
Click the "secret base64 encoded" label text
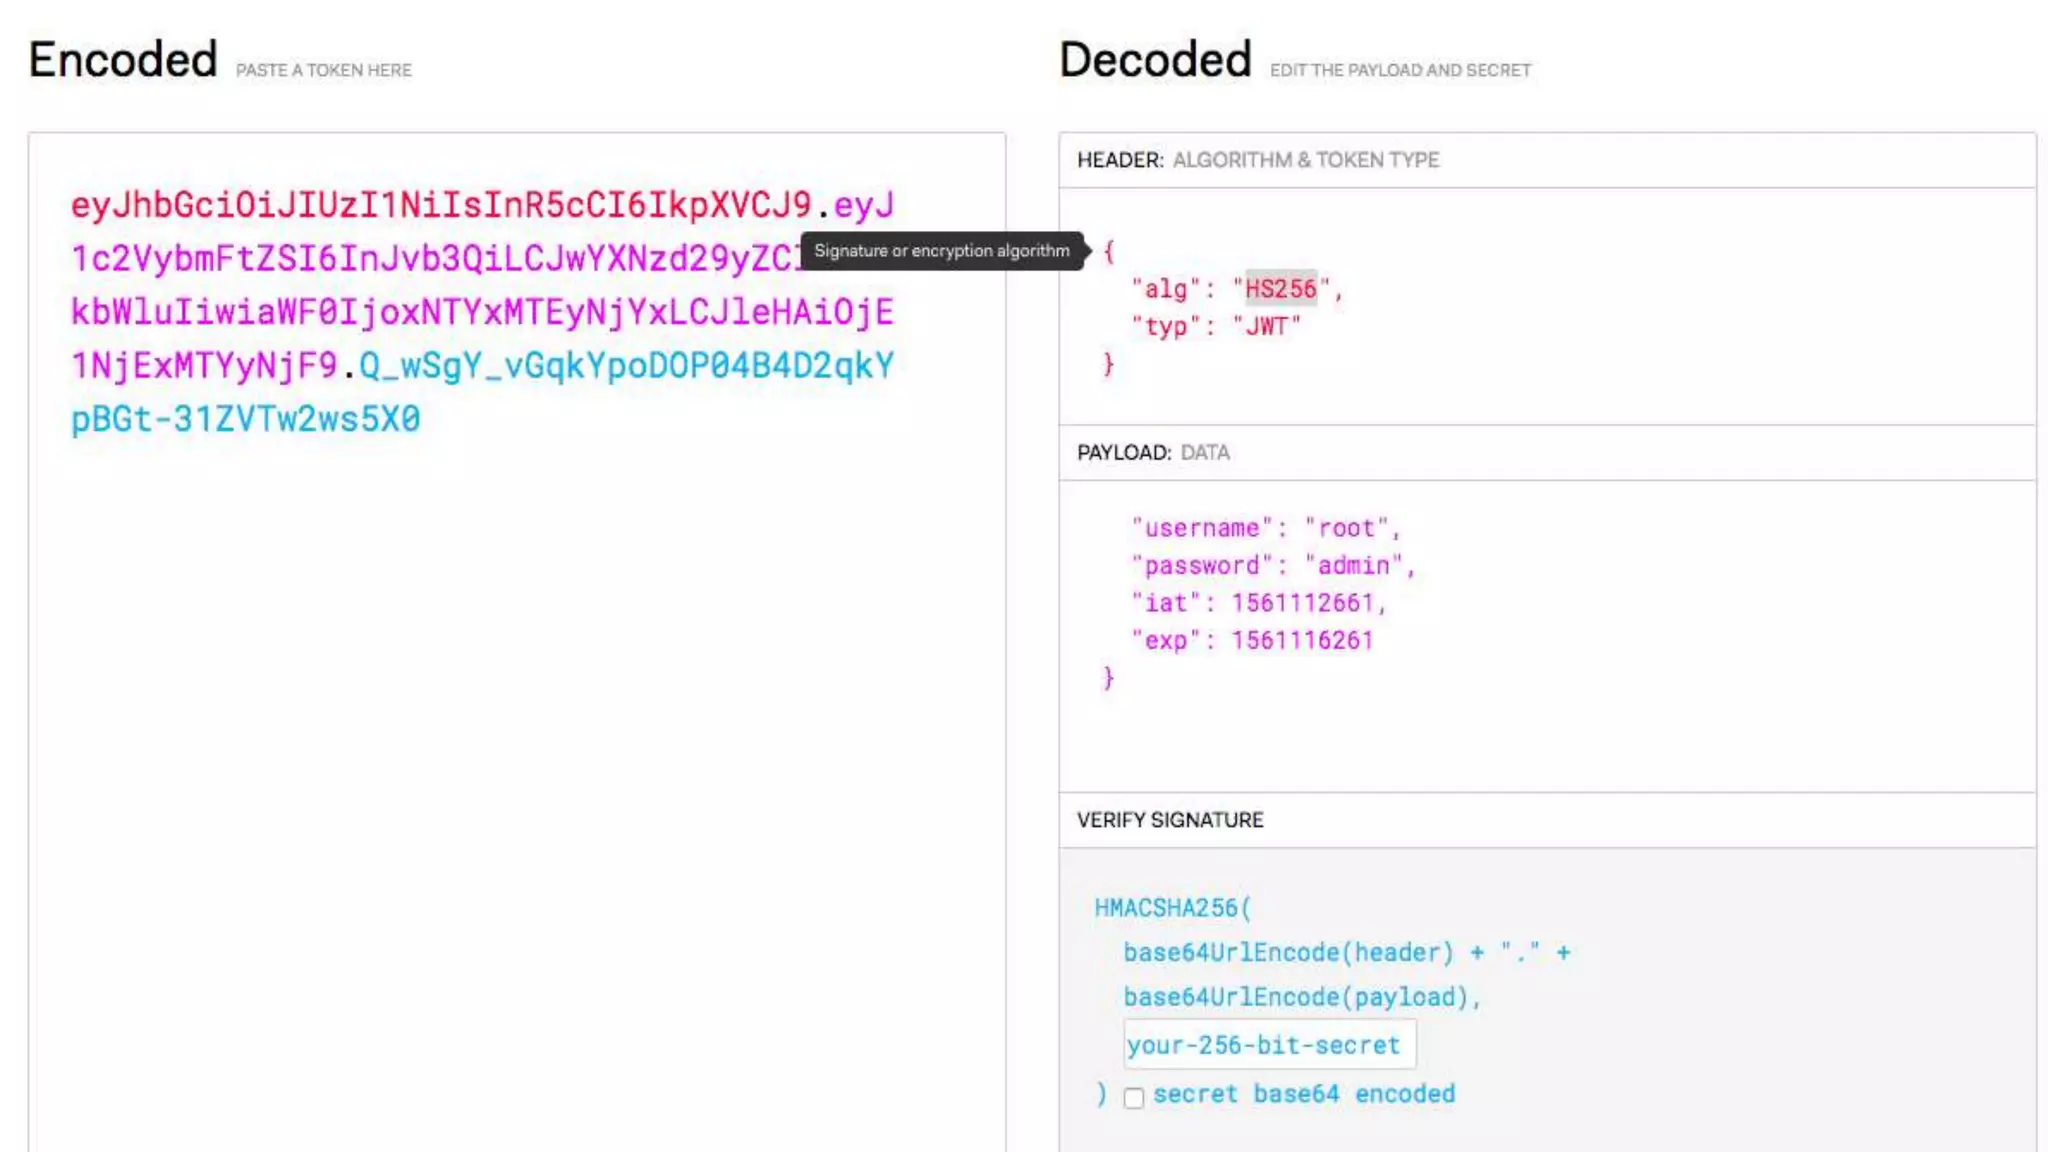(1303, 1094)
